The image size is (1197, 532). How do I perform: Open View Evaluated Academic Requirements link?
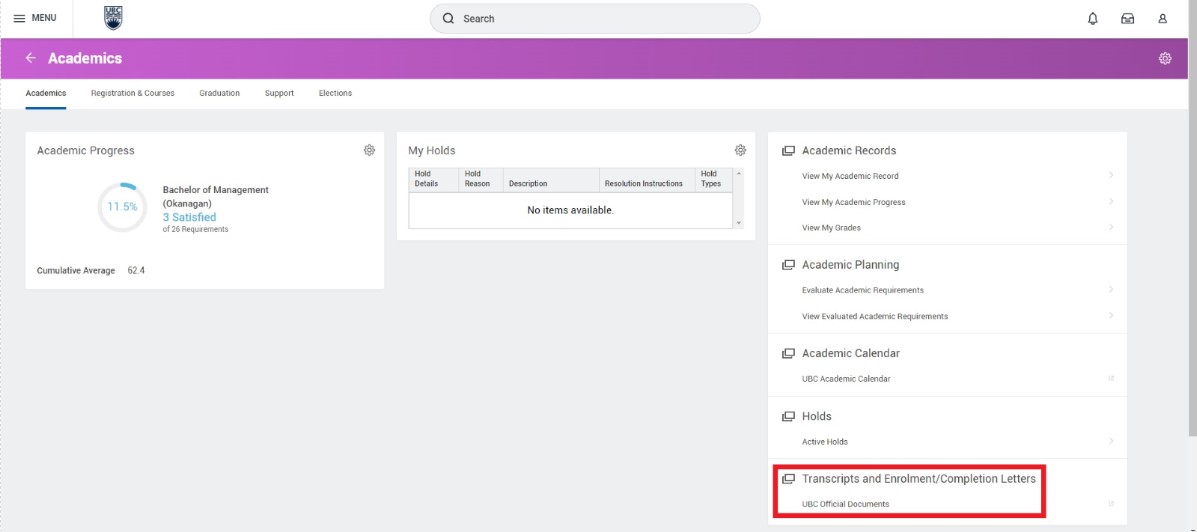pyautogui.click(x=875, y=316)
